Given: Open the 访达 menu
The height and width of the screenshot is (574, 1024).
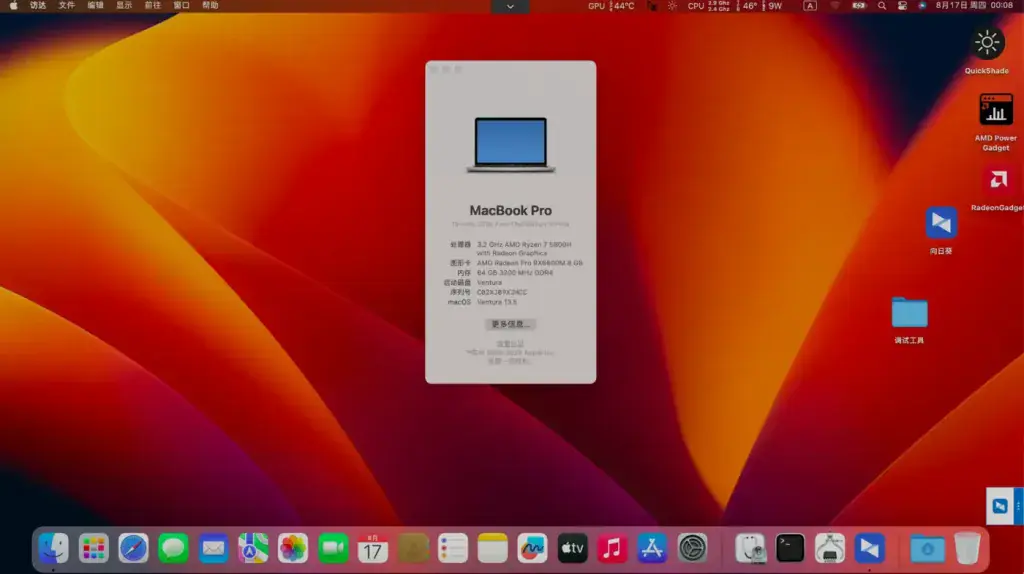Looking at the screenshot, I should click(x=38, y=5).
